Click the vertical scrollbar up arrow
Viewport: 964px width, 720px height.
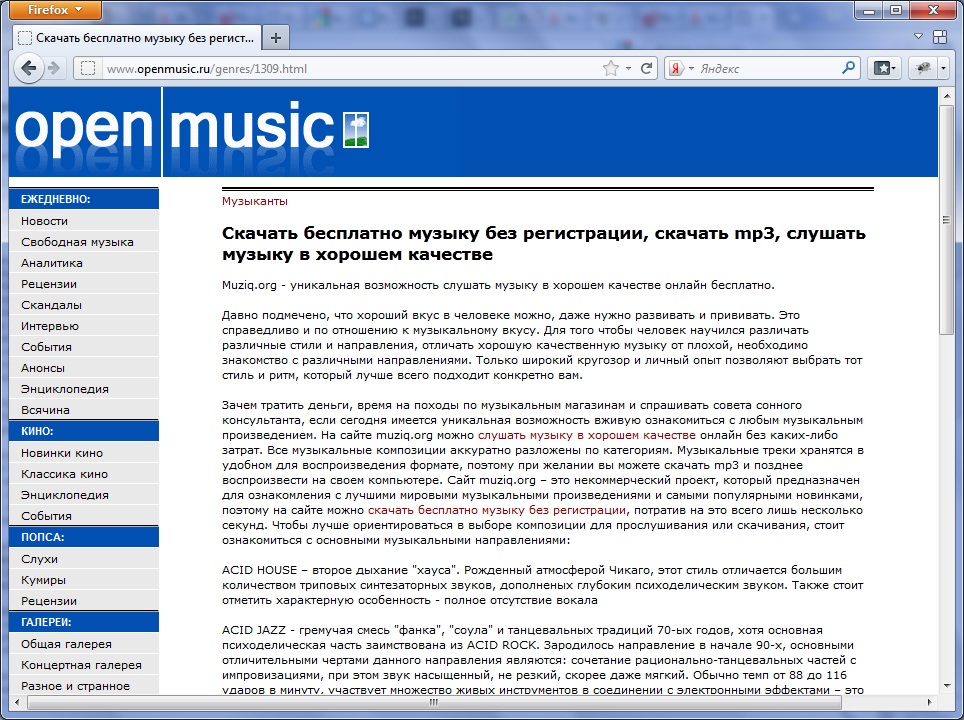(x=946, y=95)
